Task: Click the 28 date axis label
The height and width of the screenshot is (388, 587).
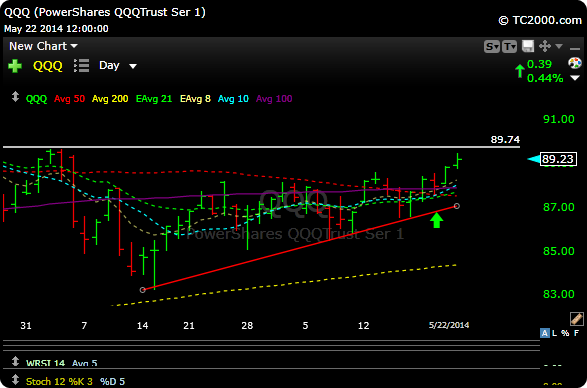Action: pos(247,326)
